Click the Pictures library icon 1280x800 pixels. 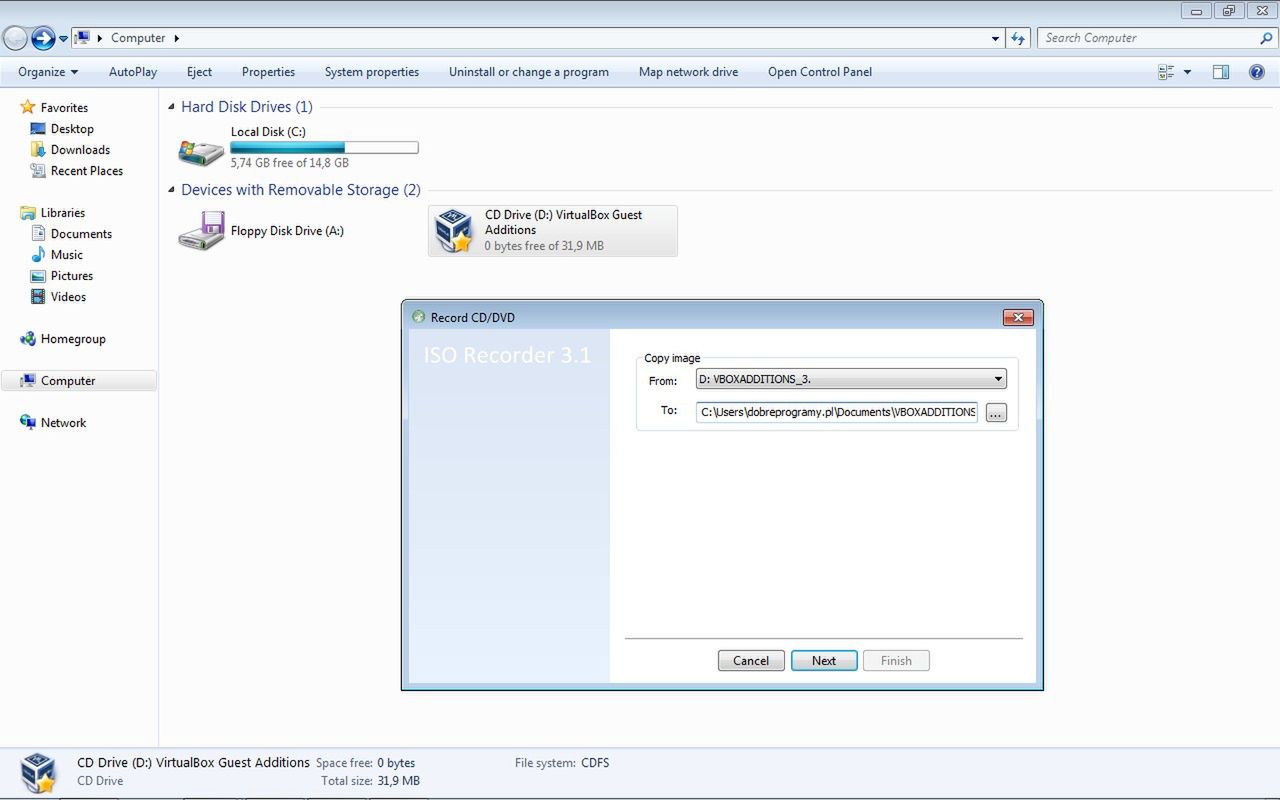(x=38, y=276)
